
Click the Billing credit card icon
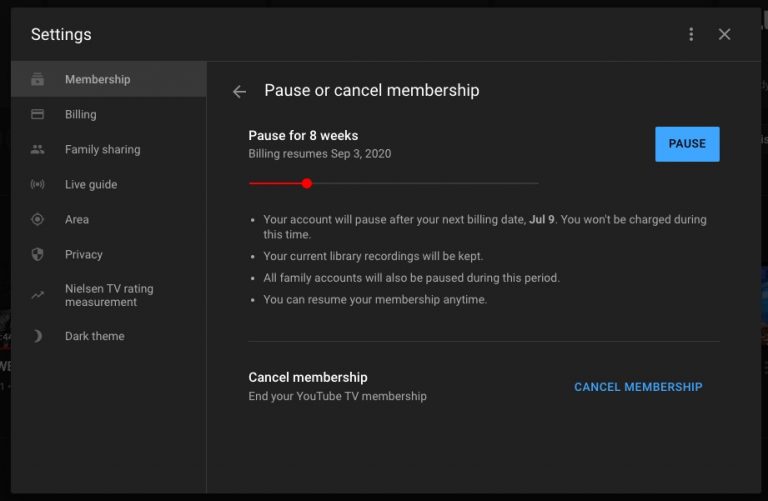pyautogui.click(x=38, y=115)
